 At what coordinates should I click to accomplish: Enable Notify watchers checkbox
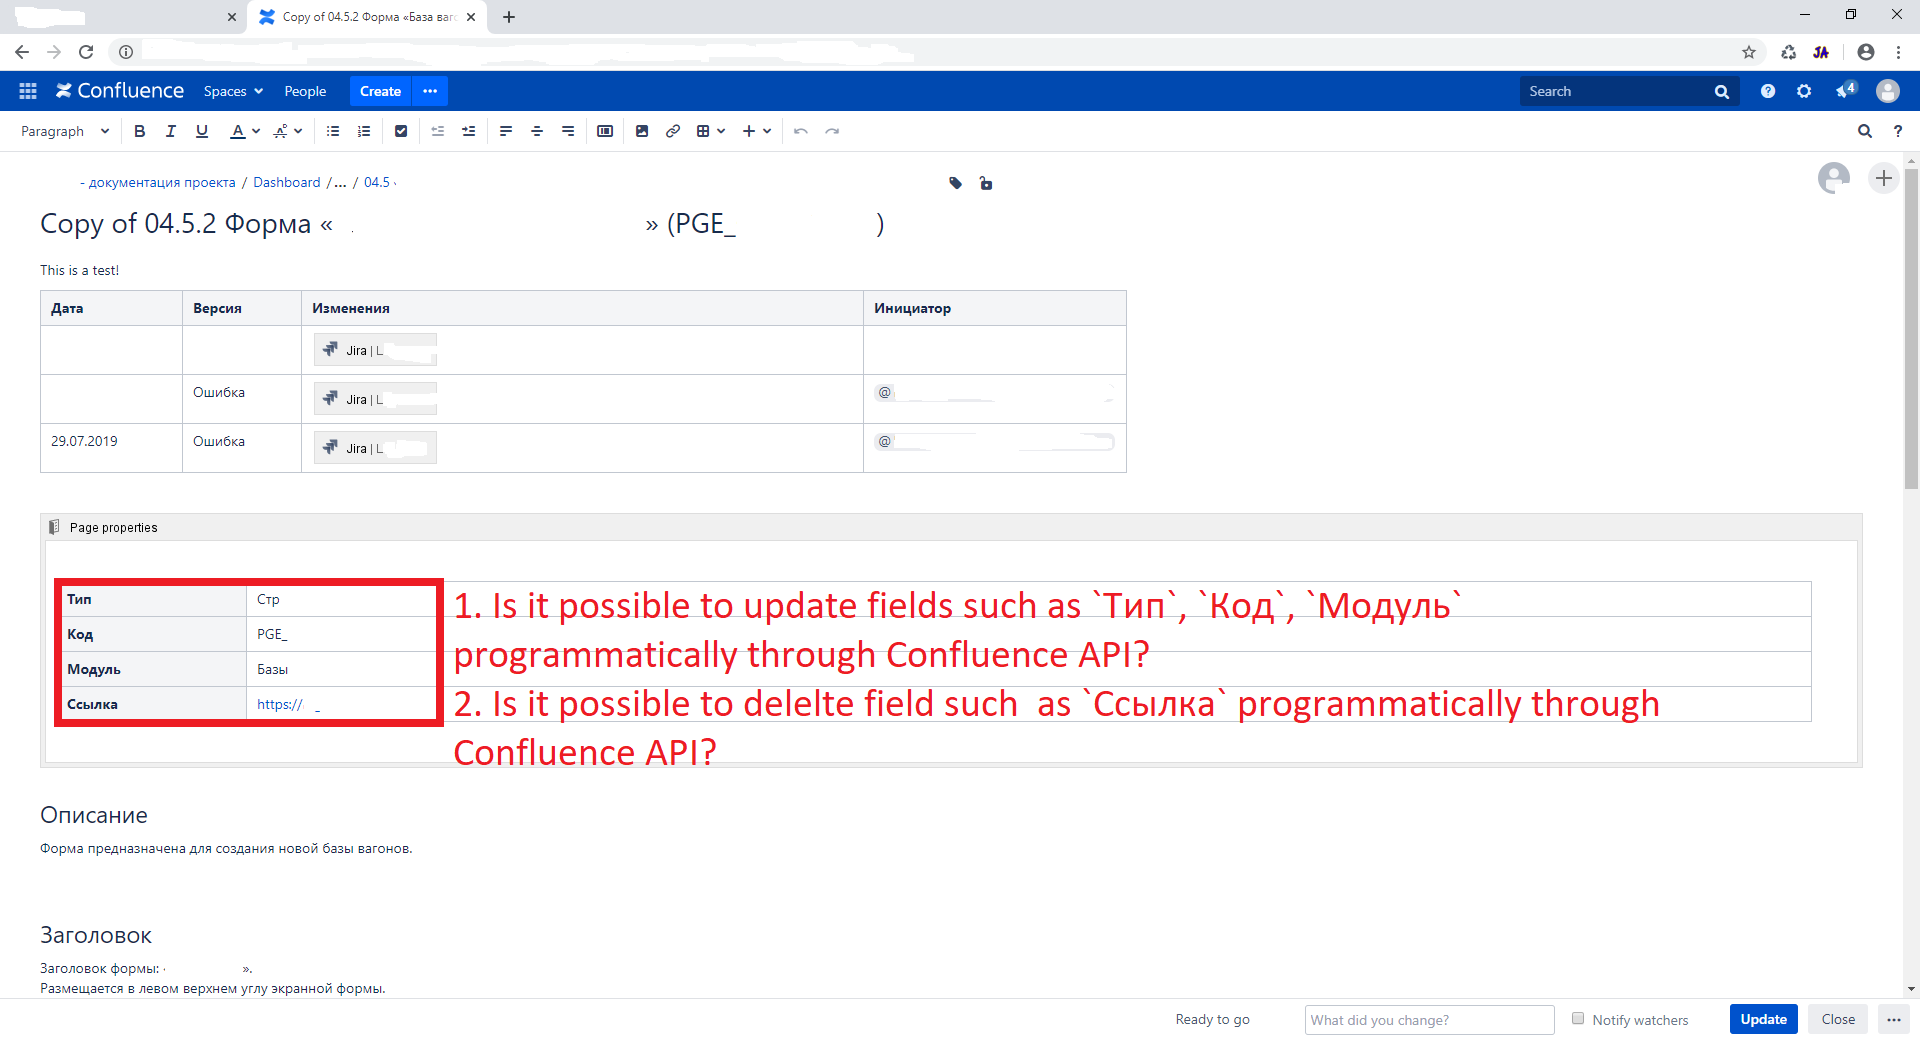pos(1578,1018)
